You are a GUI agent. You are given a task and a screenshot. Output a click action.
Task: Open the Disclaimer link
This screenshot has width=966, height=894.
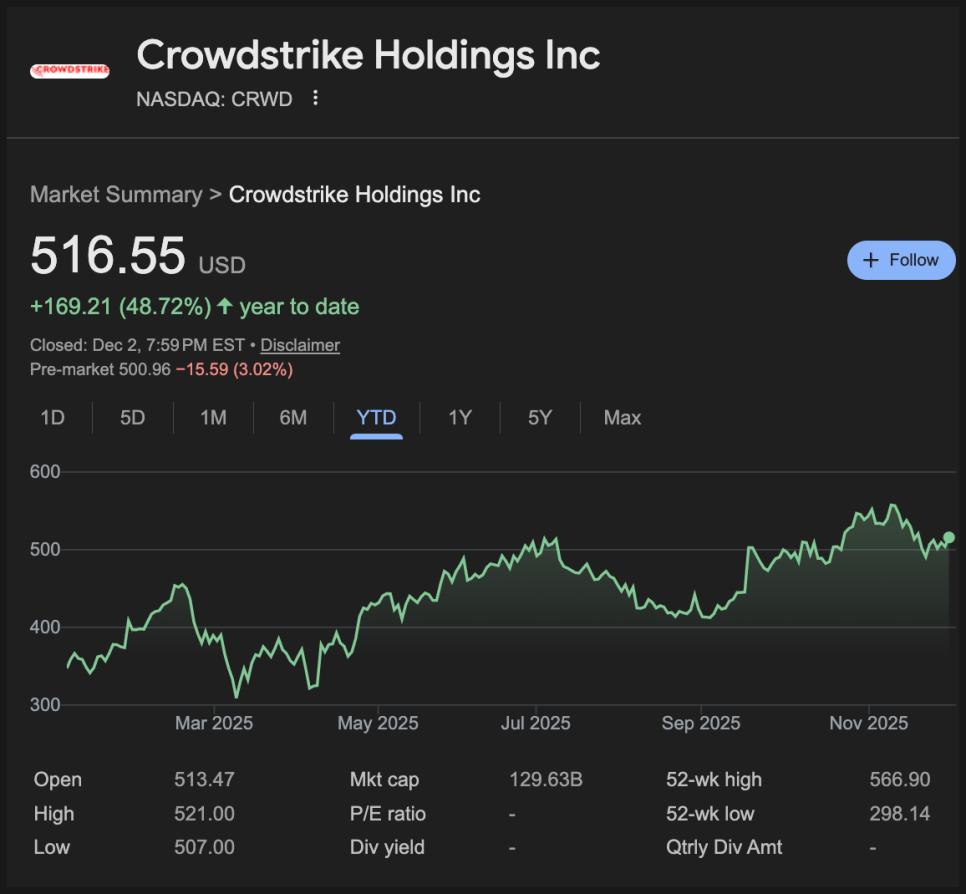point(300,345)
